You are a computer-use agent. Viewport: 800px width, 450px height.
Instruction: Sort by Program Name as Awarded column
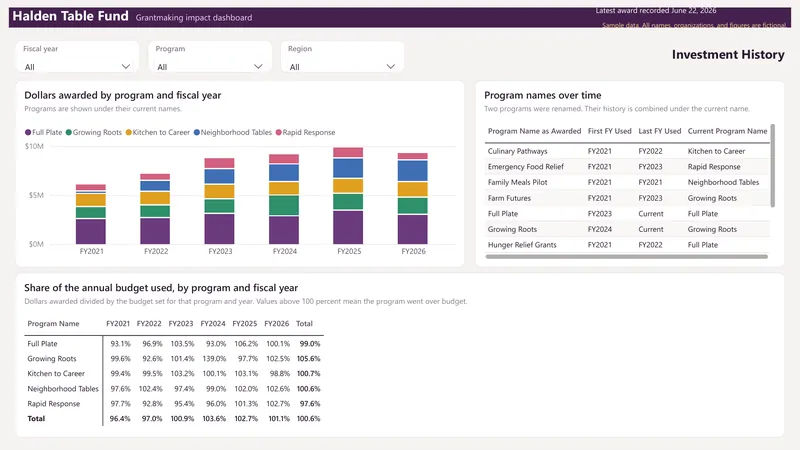pos(534,131)
